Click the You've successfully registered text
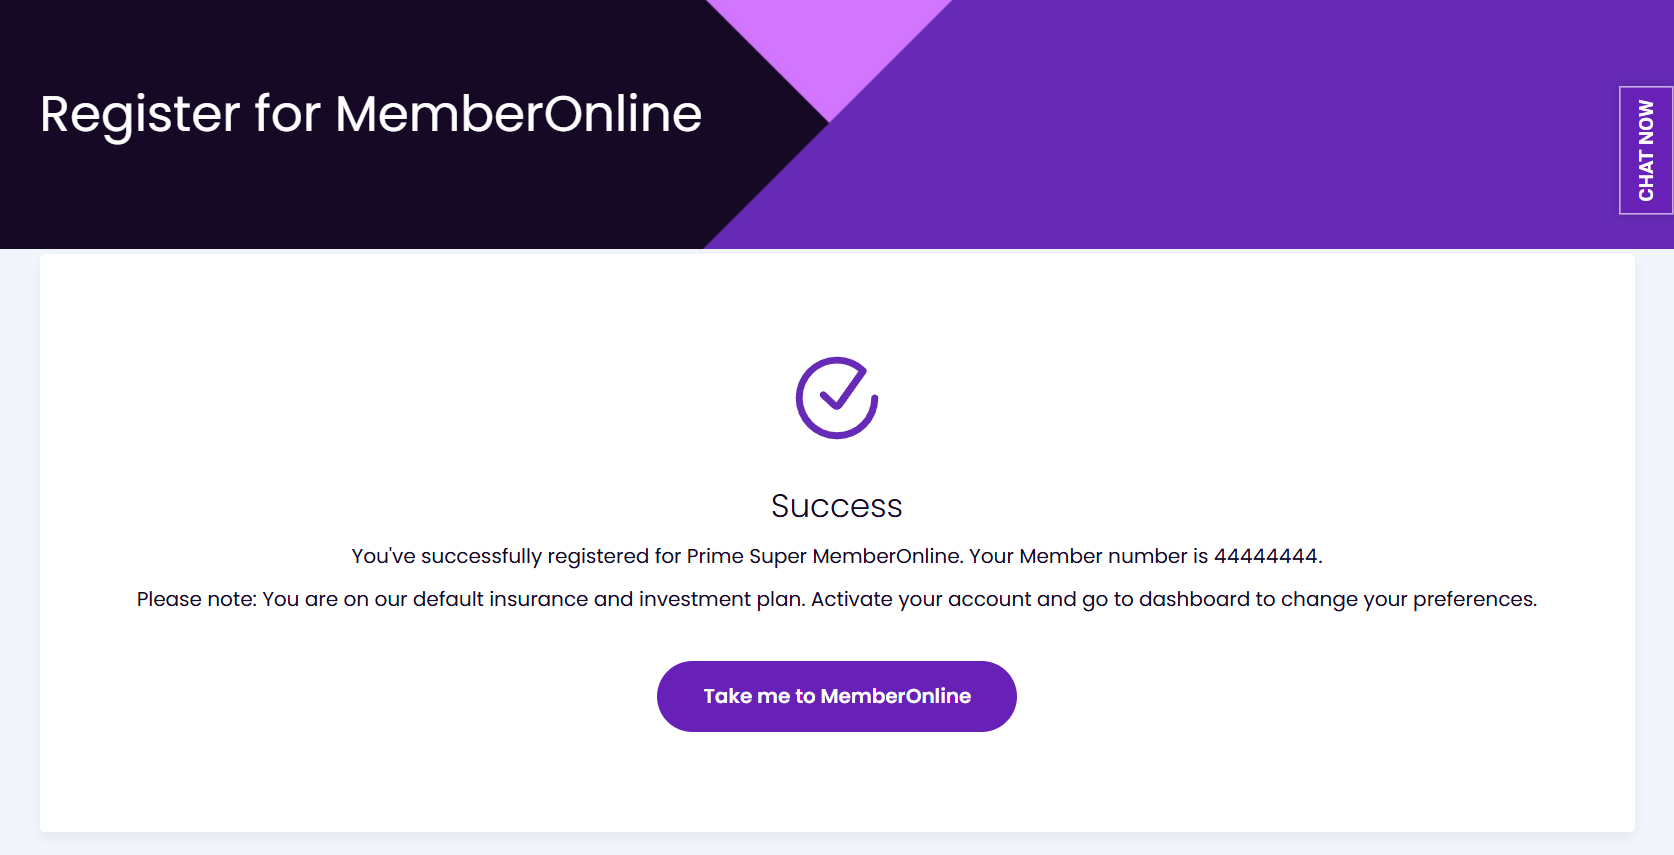The height and width of the screenshot is (855, 1674). [x=500, y=556]
